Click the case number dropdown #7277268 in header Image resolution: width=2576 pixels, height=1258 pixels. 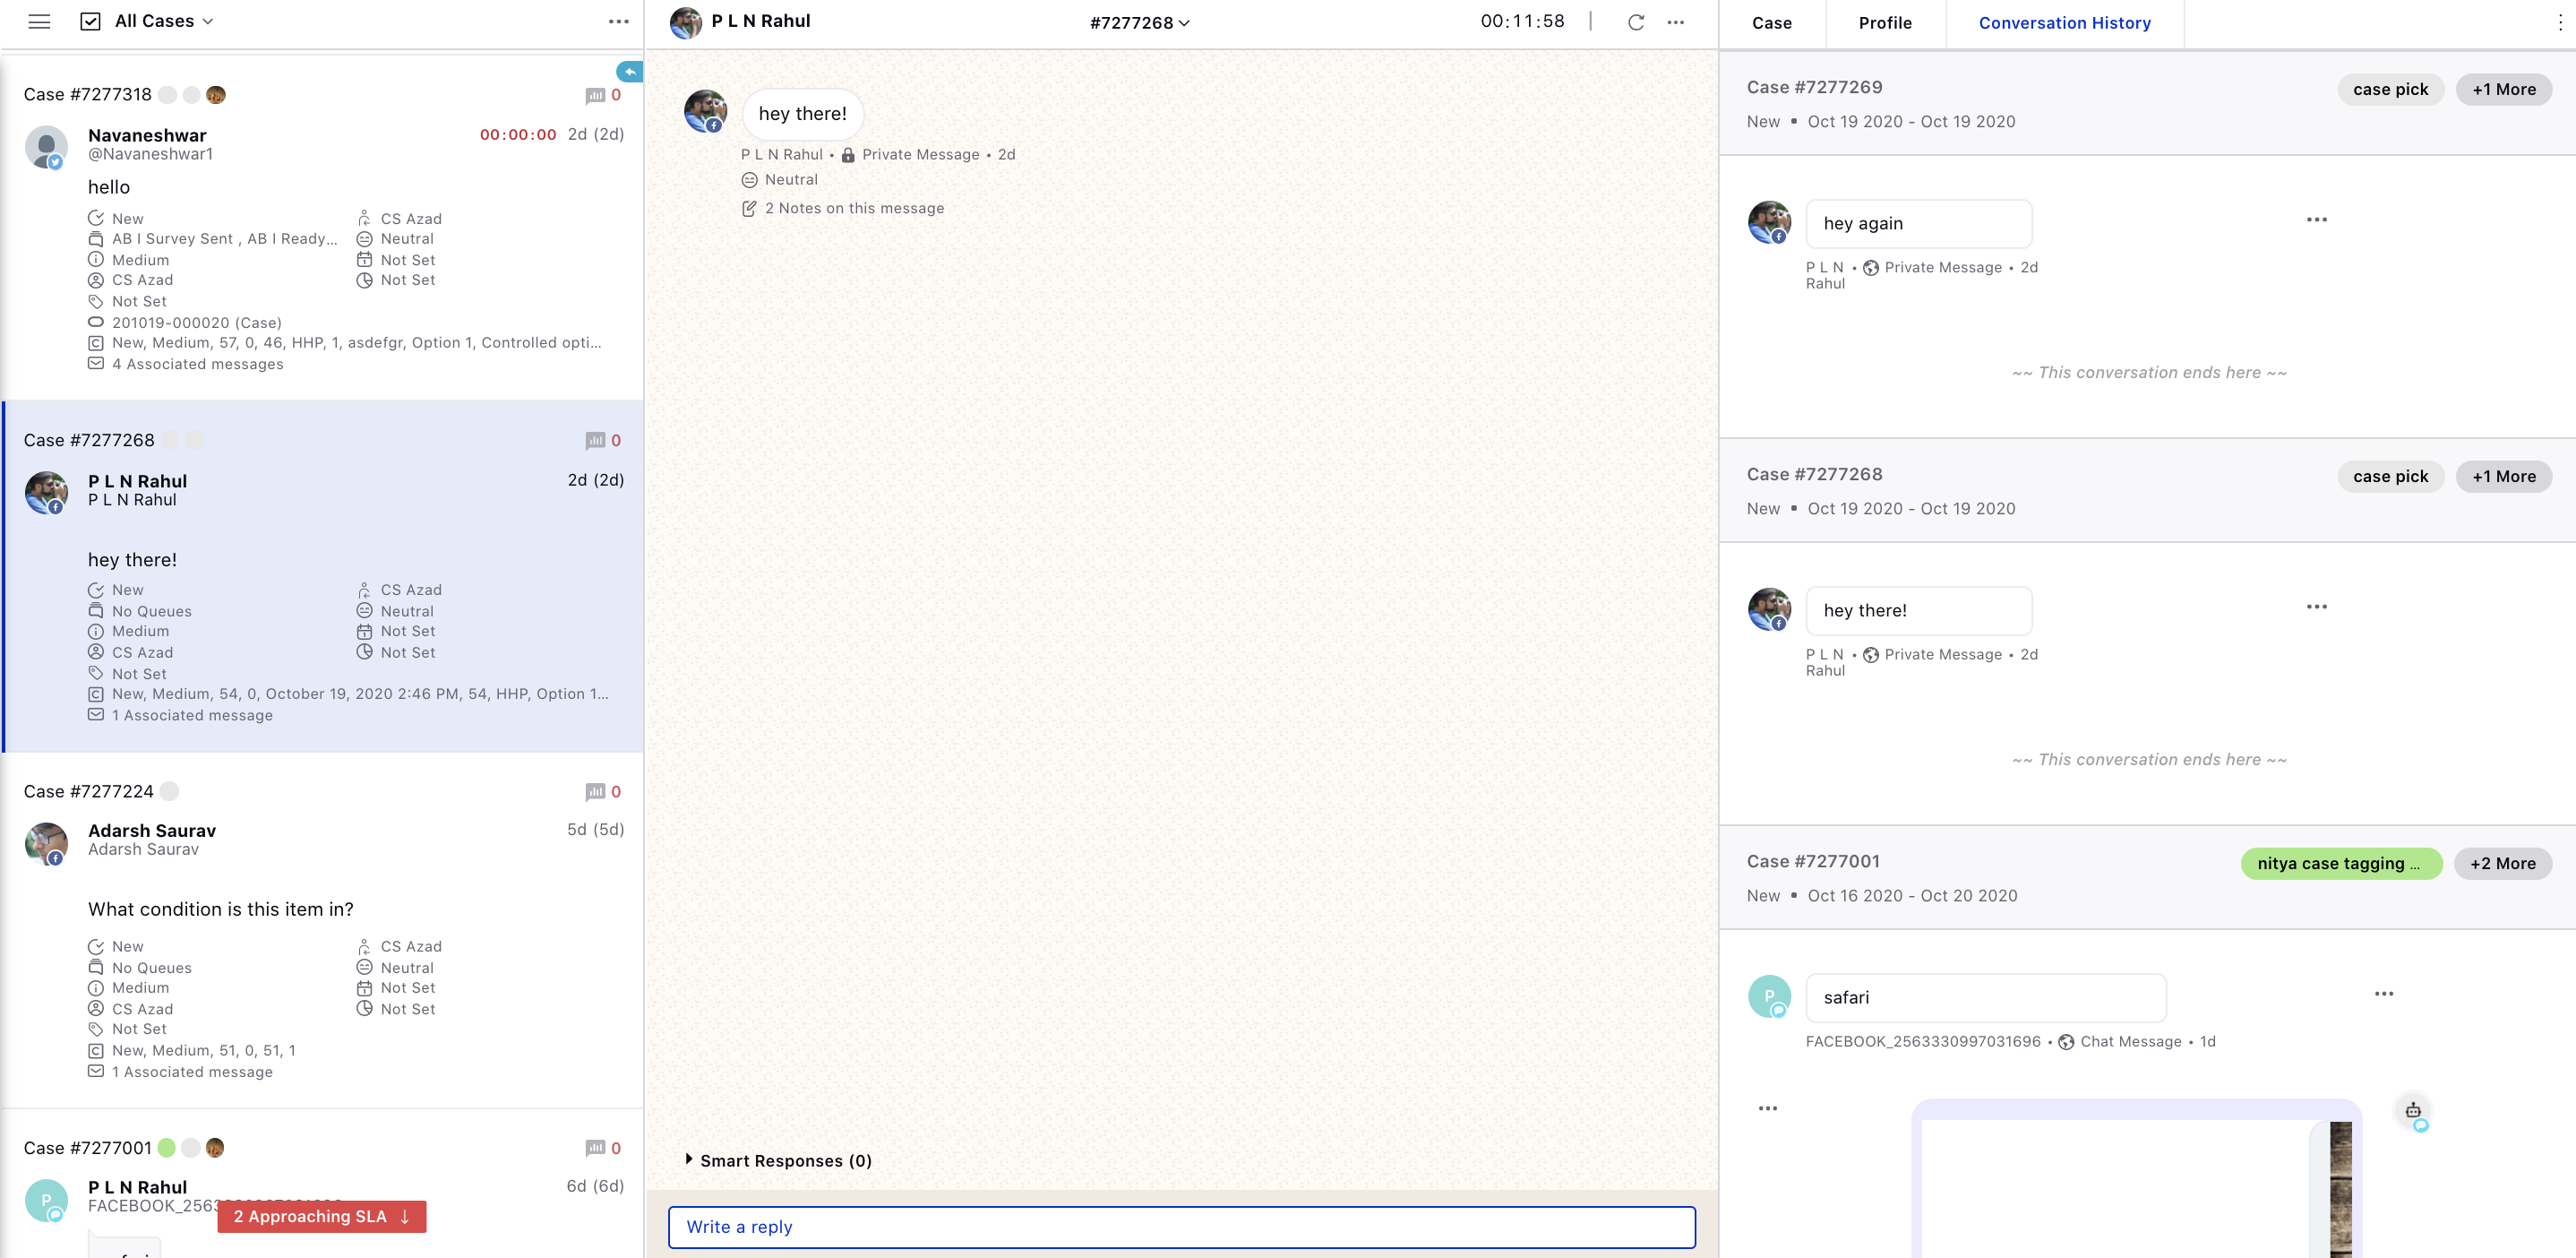click(1140, 23)
